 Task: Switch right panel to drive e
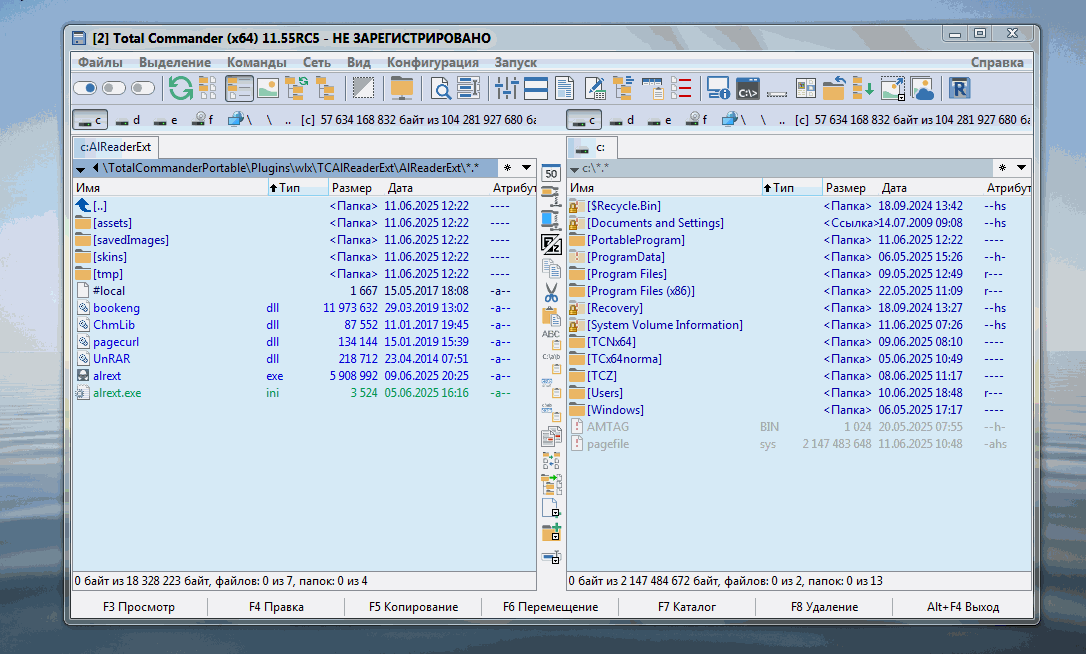click(x=659, y=120)
